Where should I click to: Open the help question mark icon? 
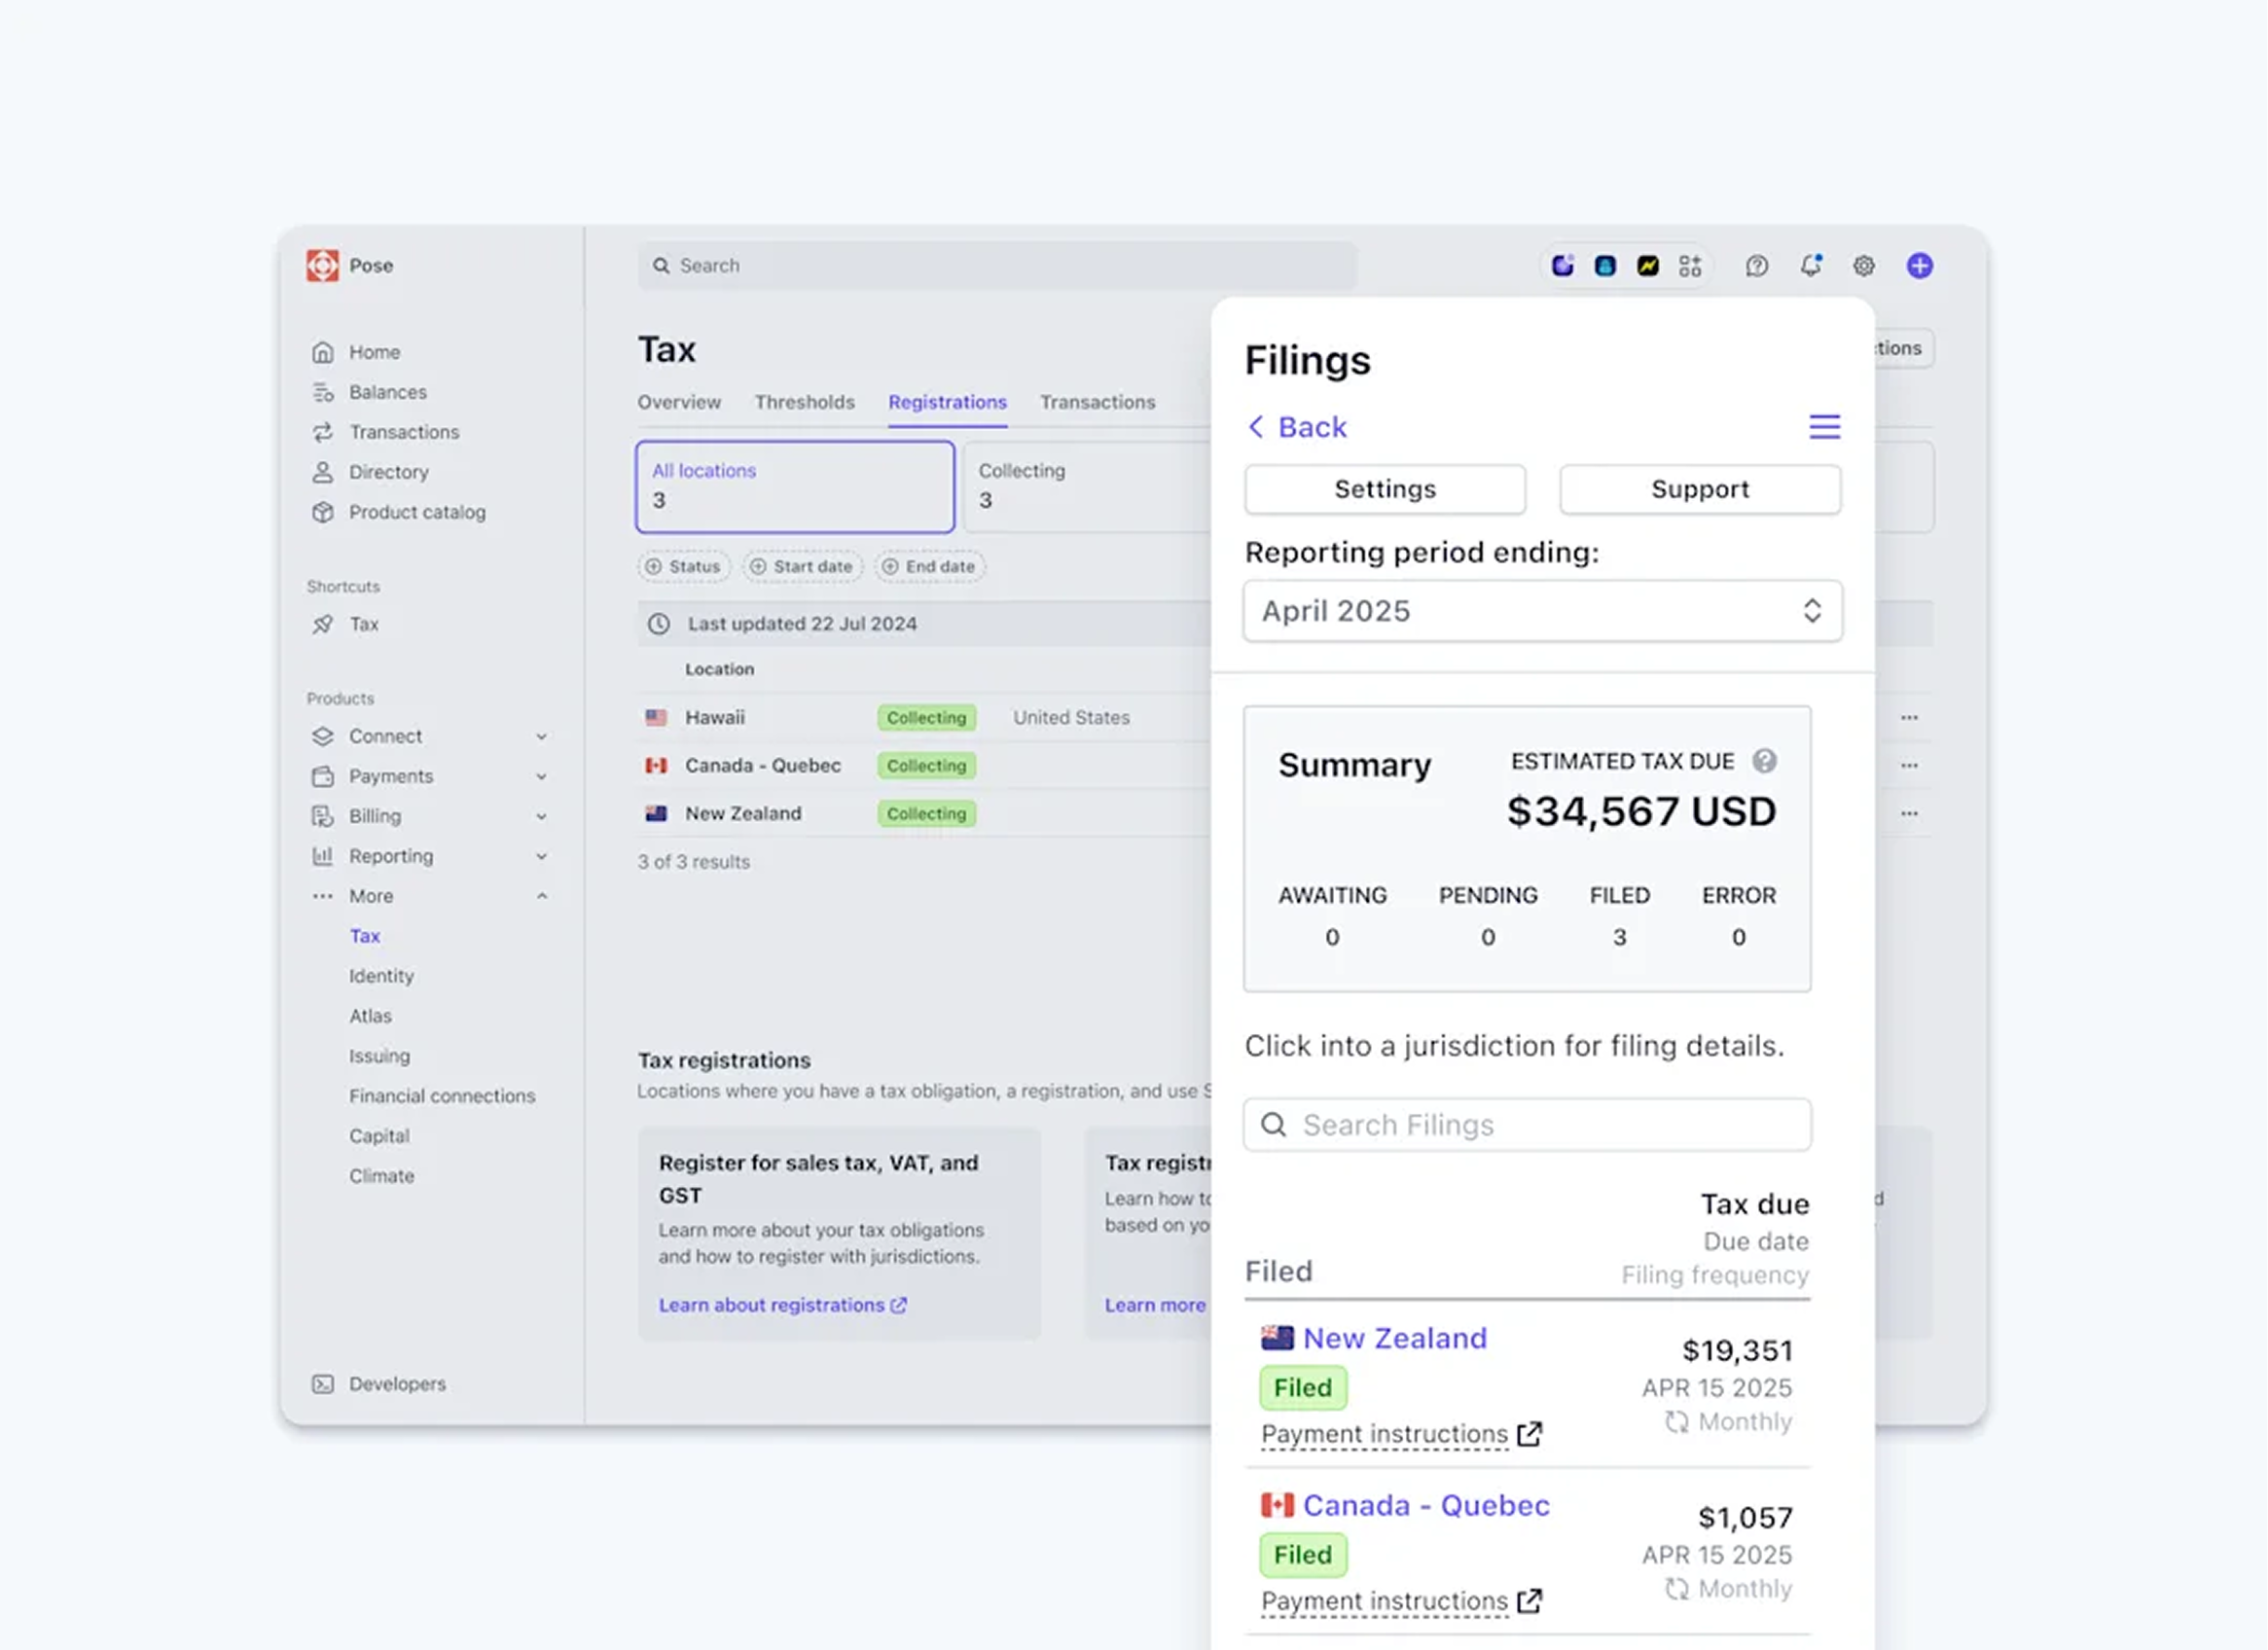[1757, 265]
